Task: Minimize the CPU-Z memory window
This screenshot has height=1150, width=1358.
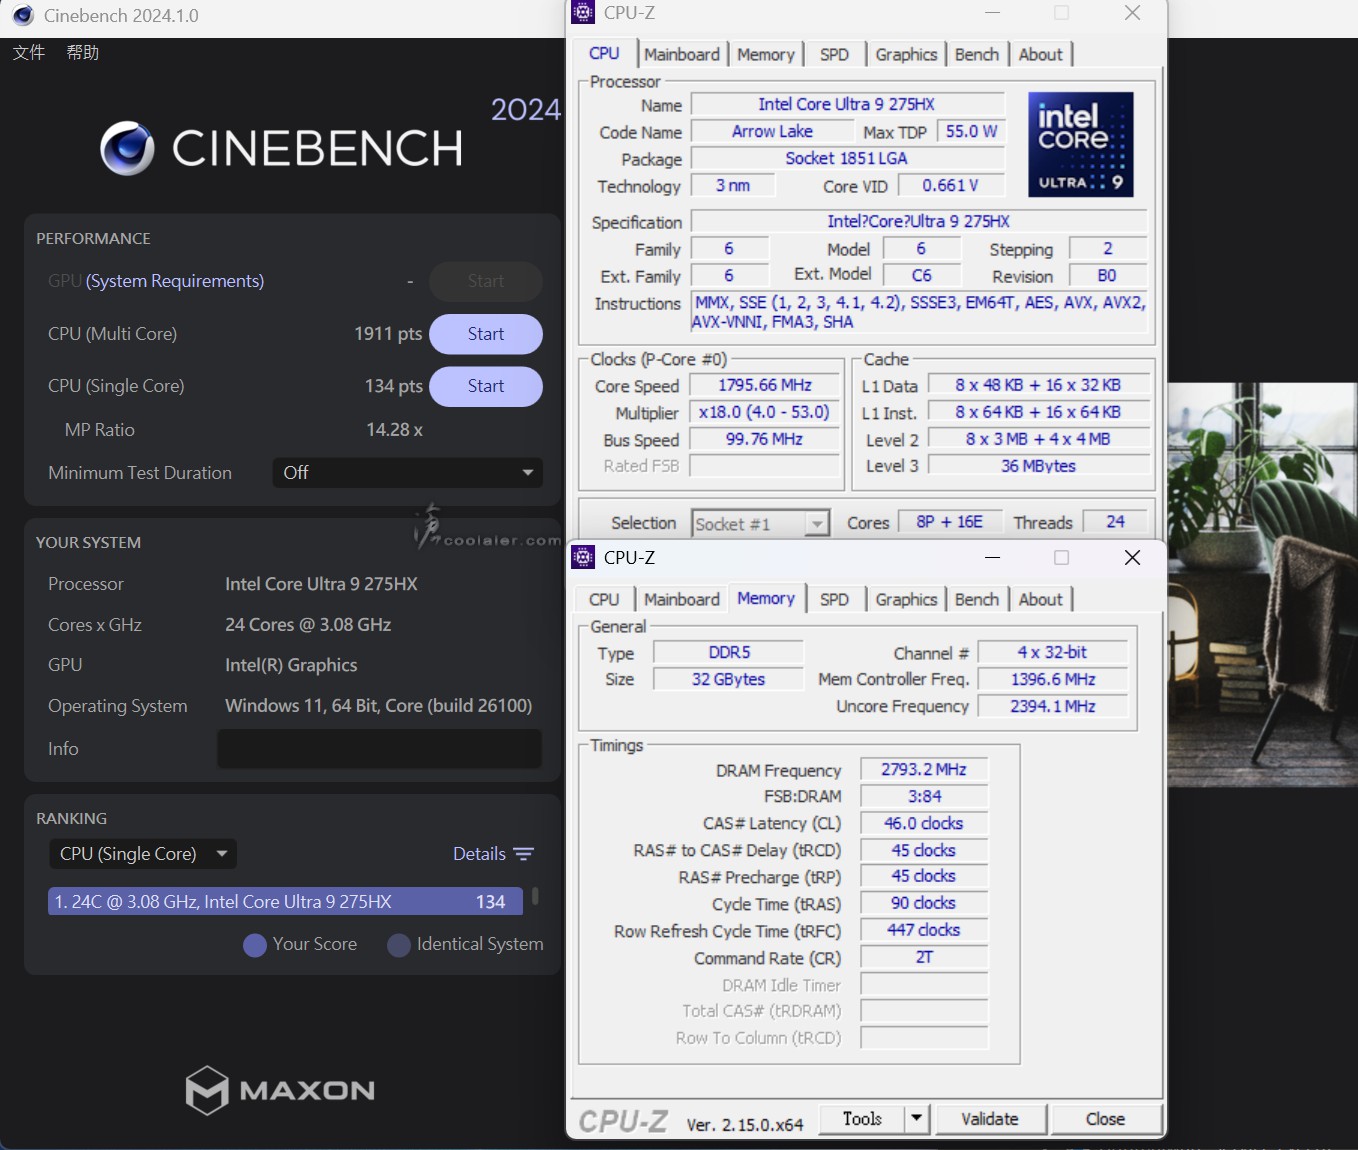Action: [993, 557]
